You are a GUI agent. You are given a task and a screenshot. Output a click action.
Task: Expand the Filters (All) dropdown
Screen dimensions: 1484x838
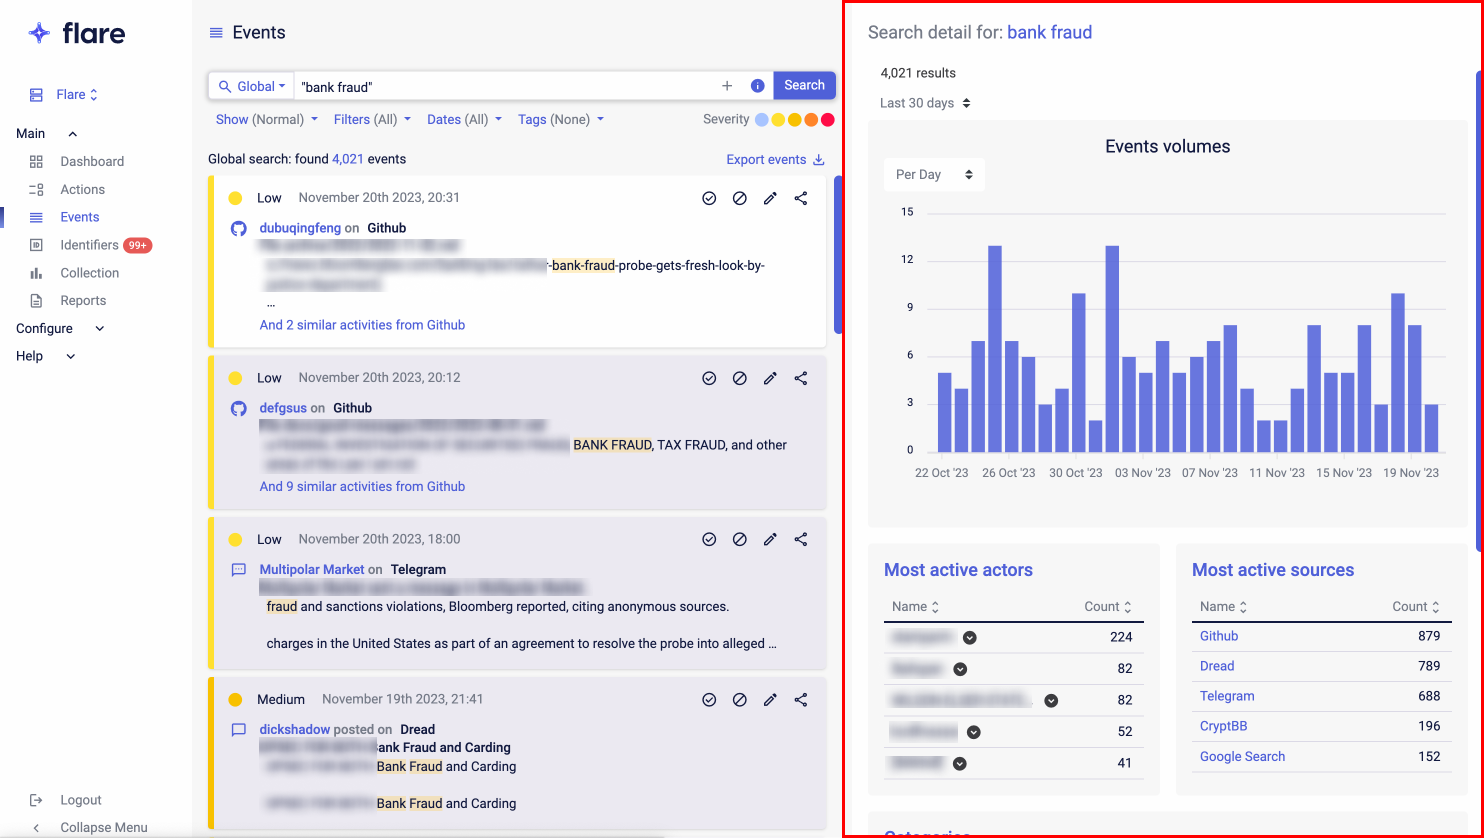(x=372, y=120)
